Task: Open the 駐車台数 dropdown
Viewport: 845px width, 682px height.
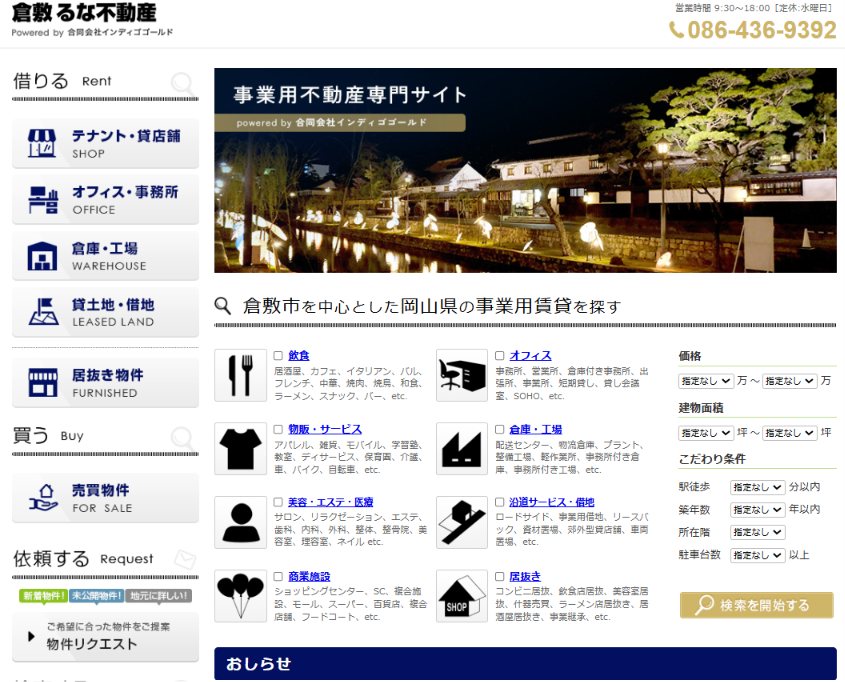Action: pos(757,555)
